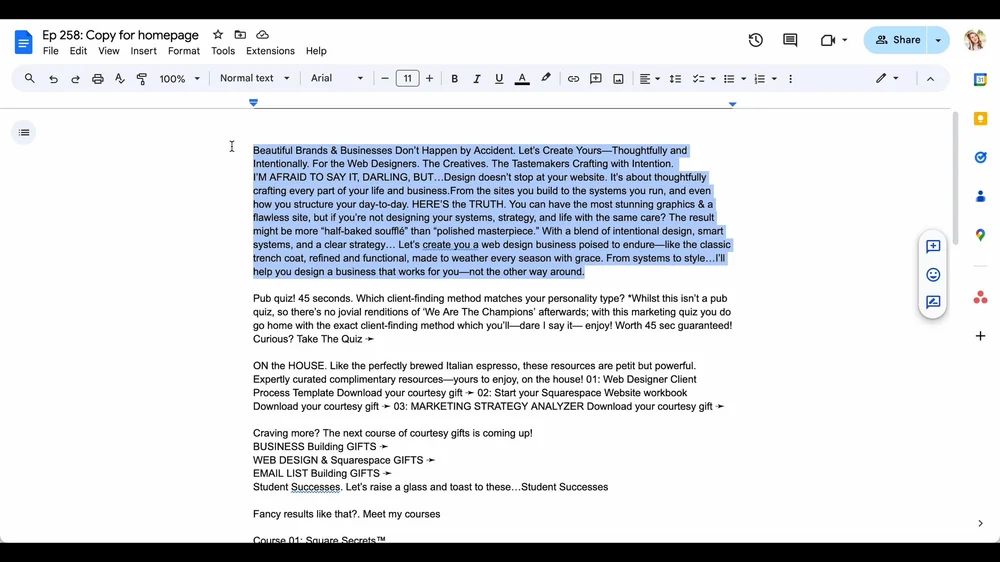This screenshot has height=562, width=1000.
Task: Choose highlight color
Action: (x=545, y=78)
